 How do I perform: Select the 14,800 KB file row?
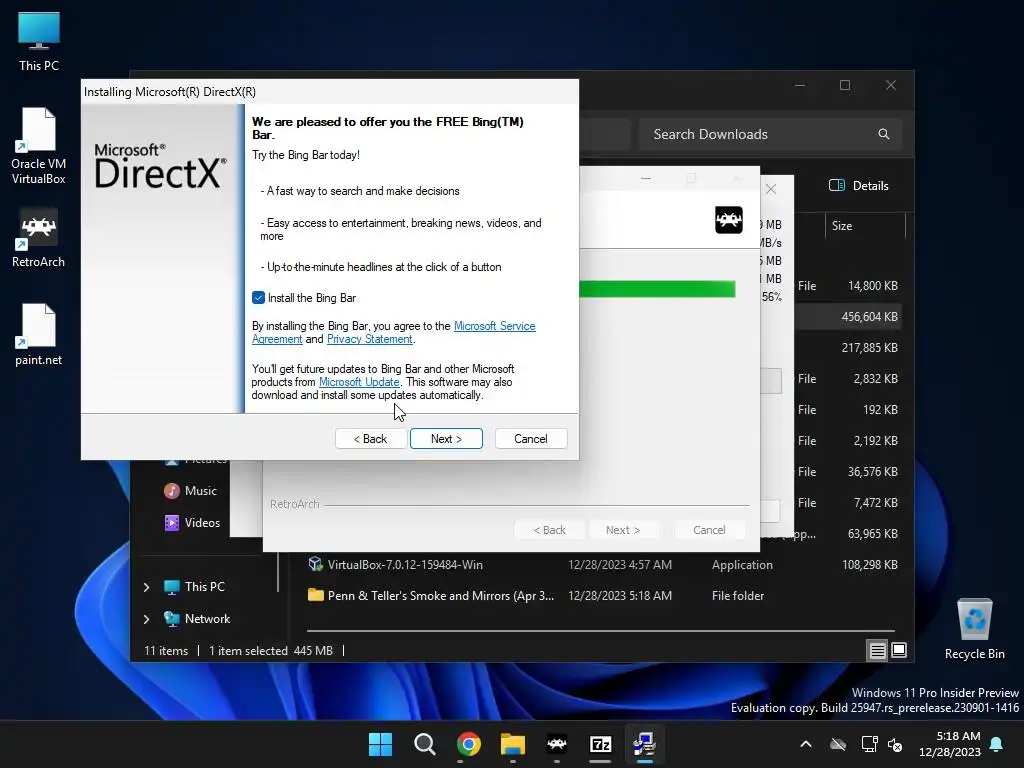(848, 286)
